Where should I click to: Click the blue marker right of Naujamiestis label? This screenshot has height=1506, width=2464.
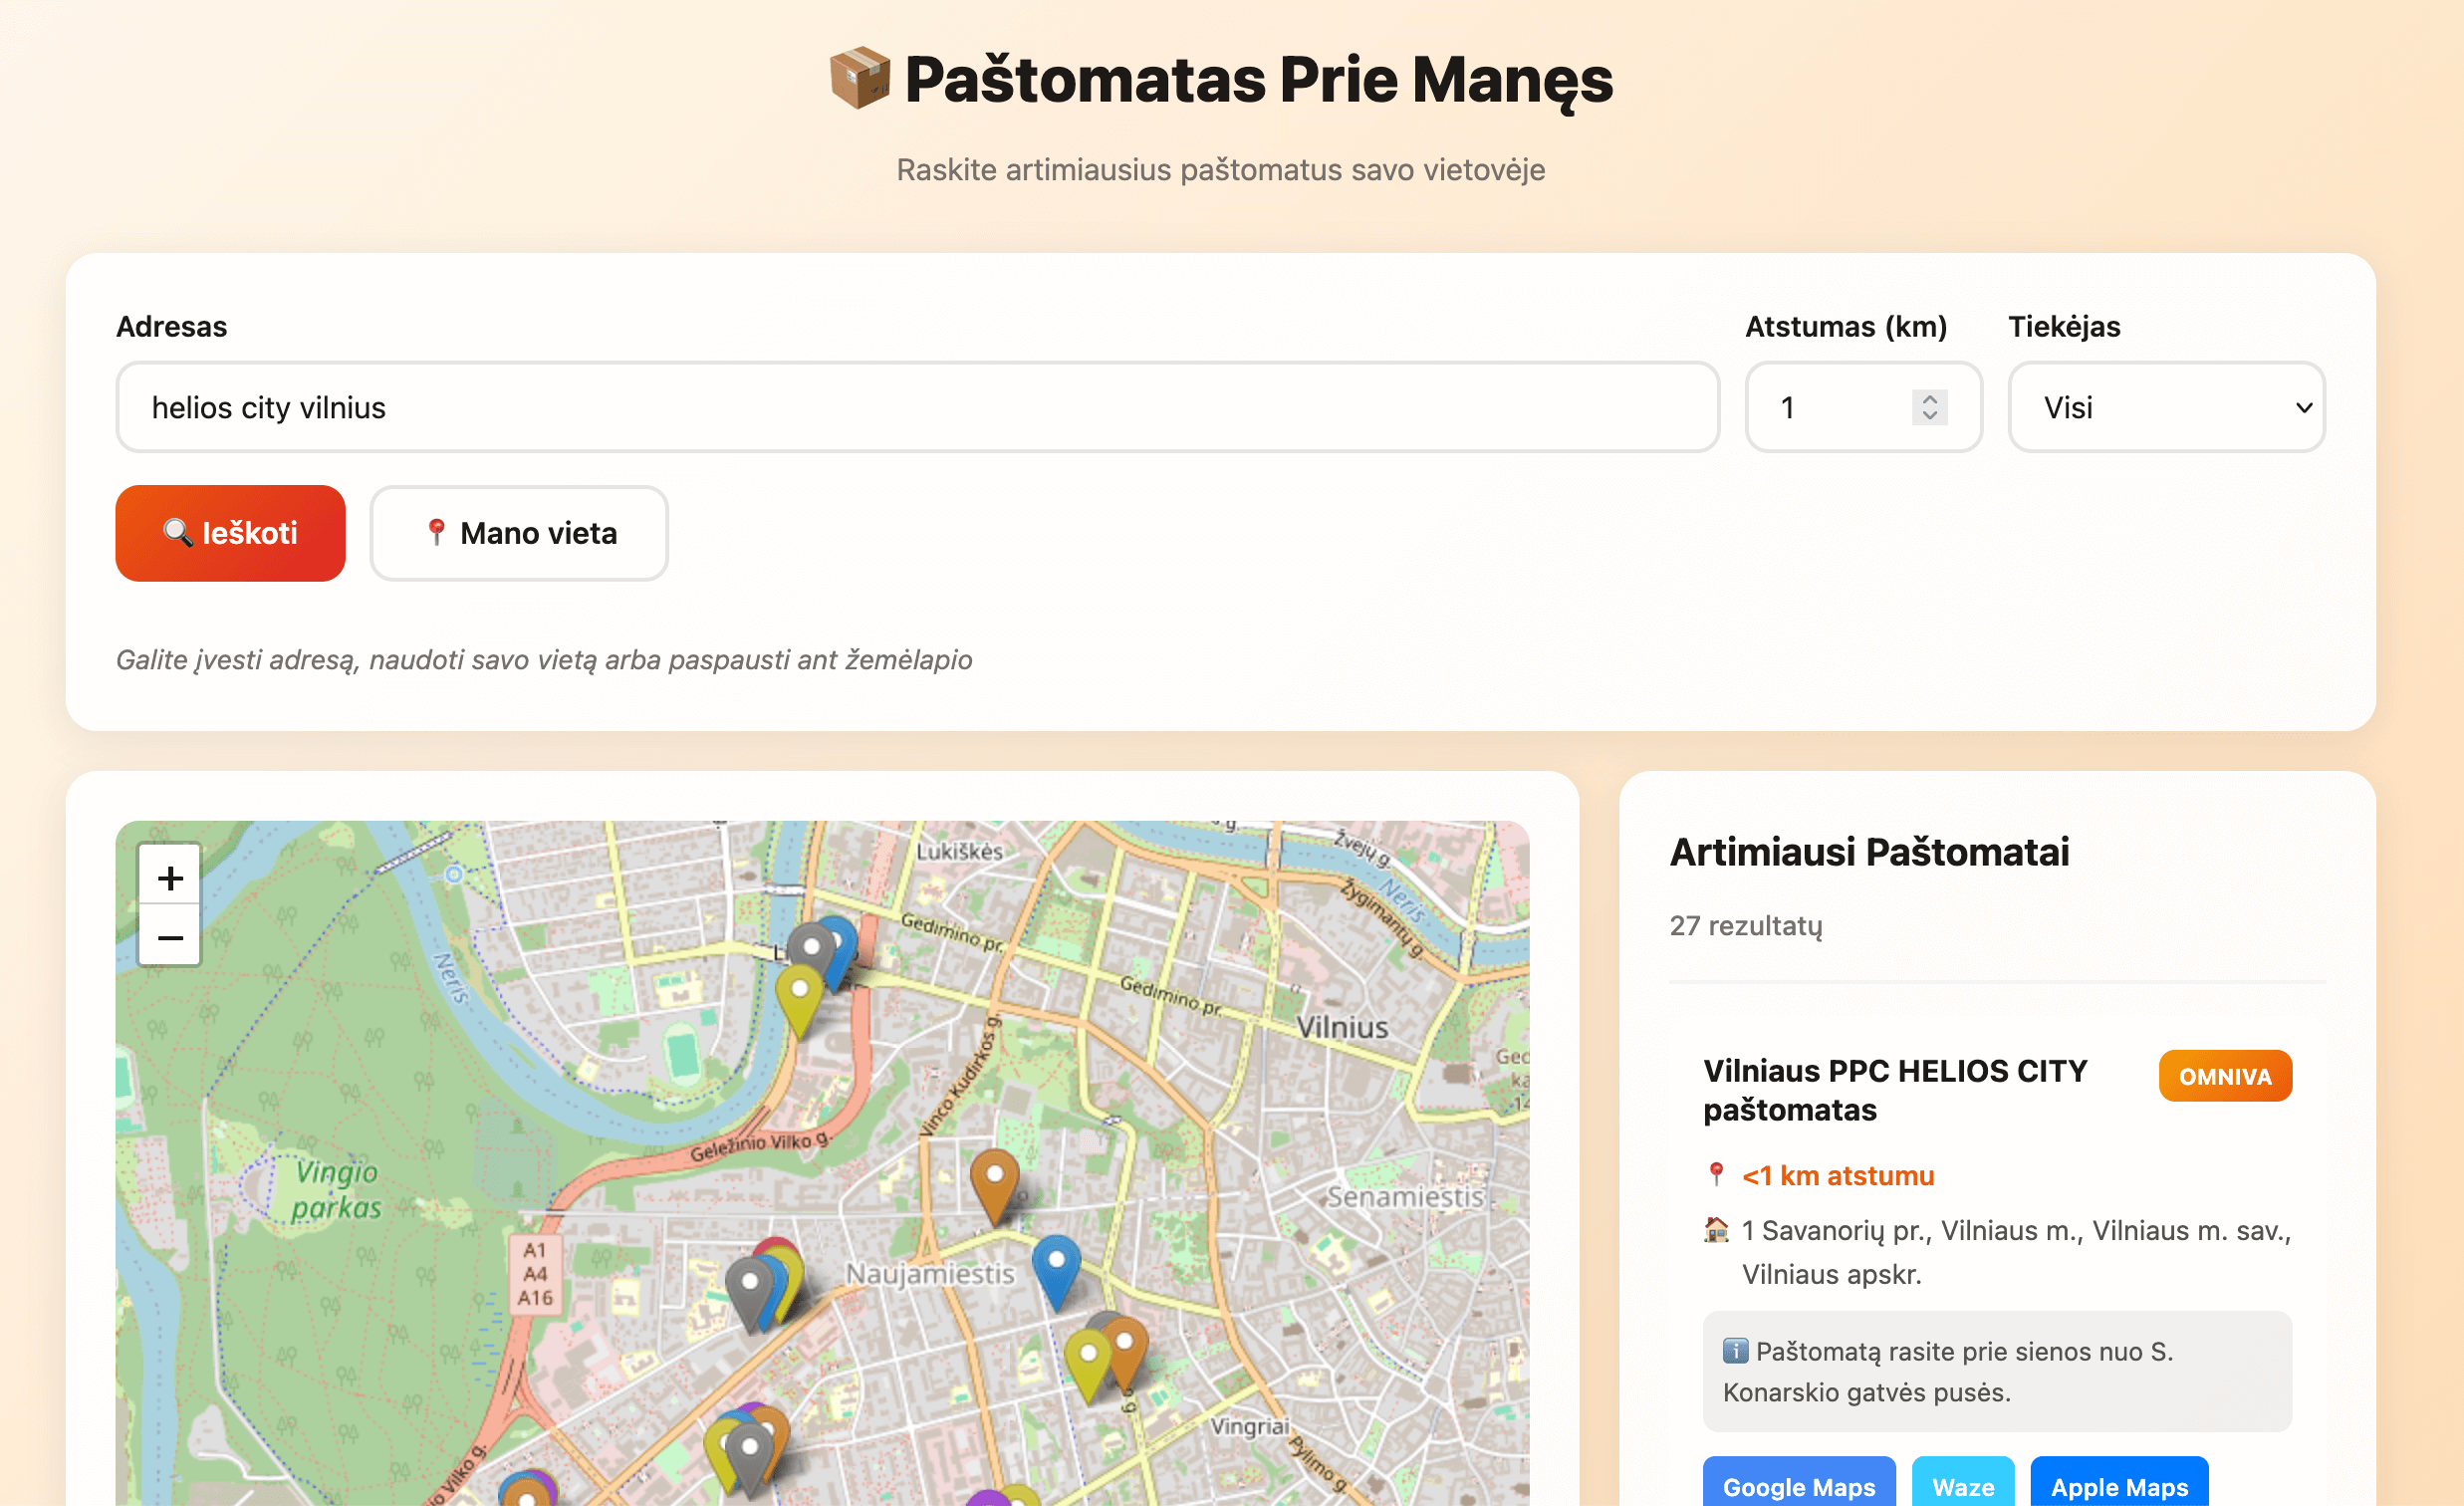[1056, 1263]
